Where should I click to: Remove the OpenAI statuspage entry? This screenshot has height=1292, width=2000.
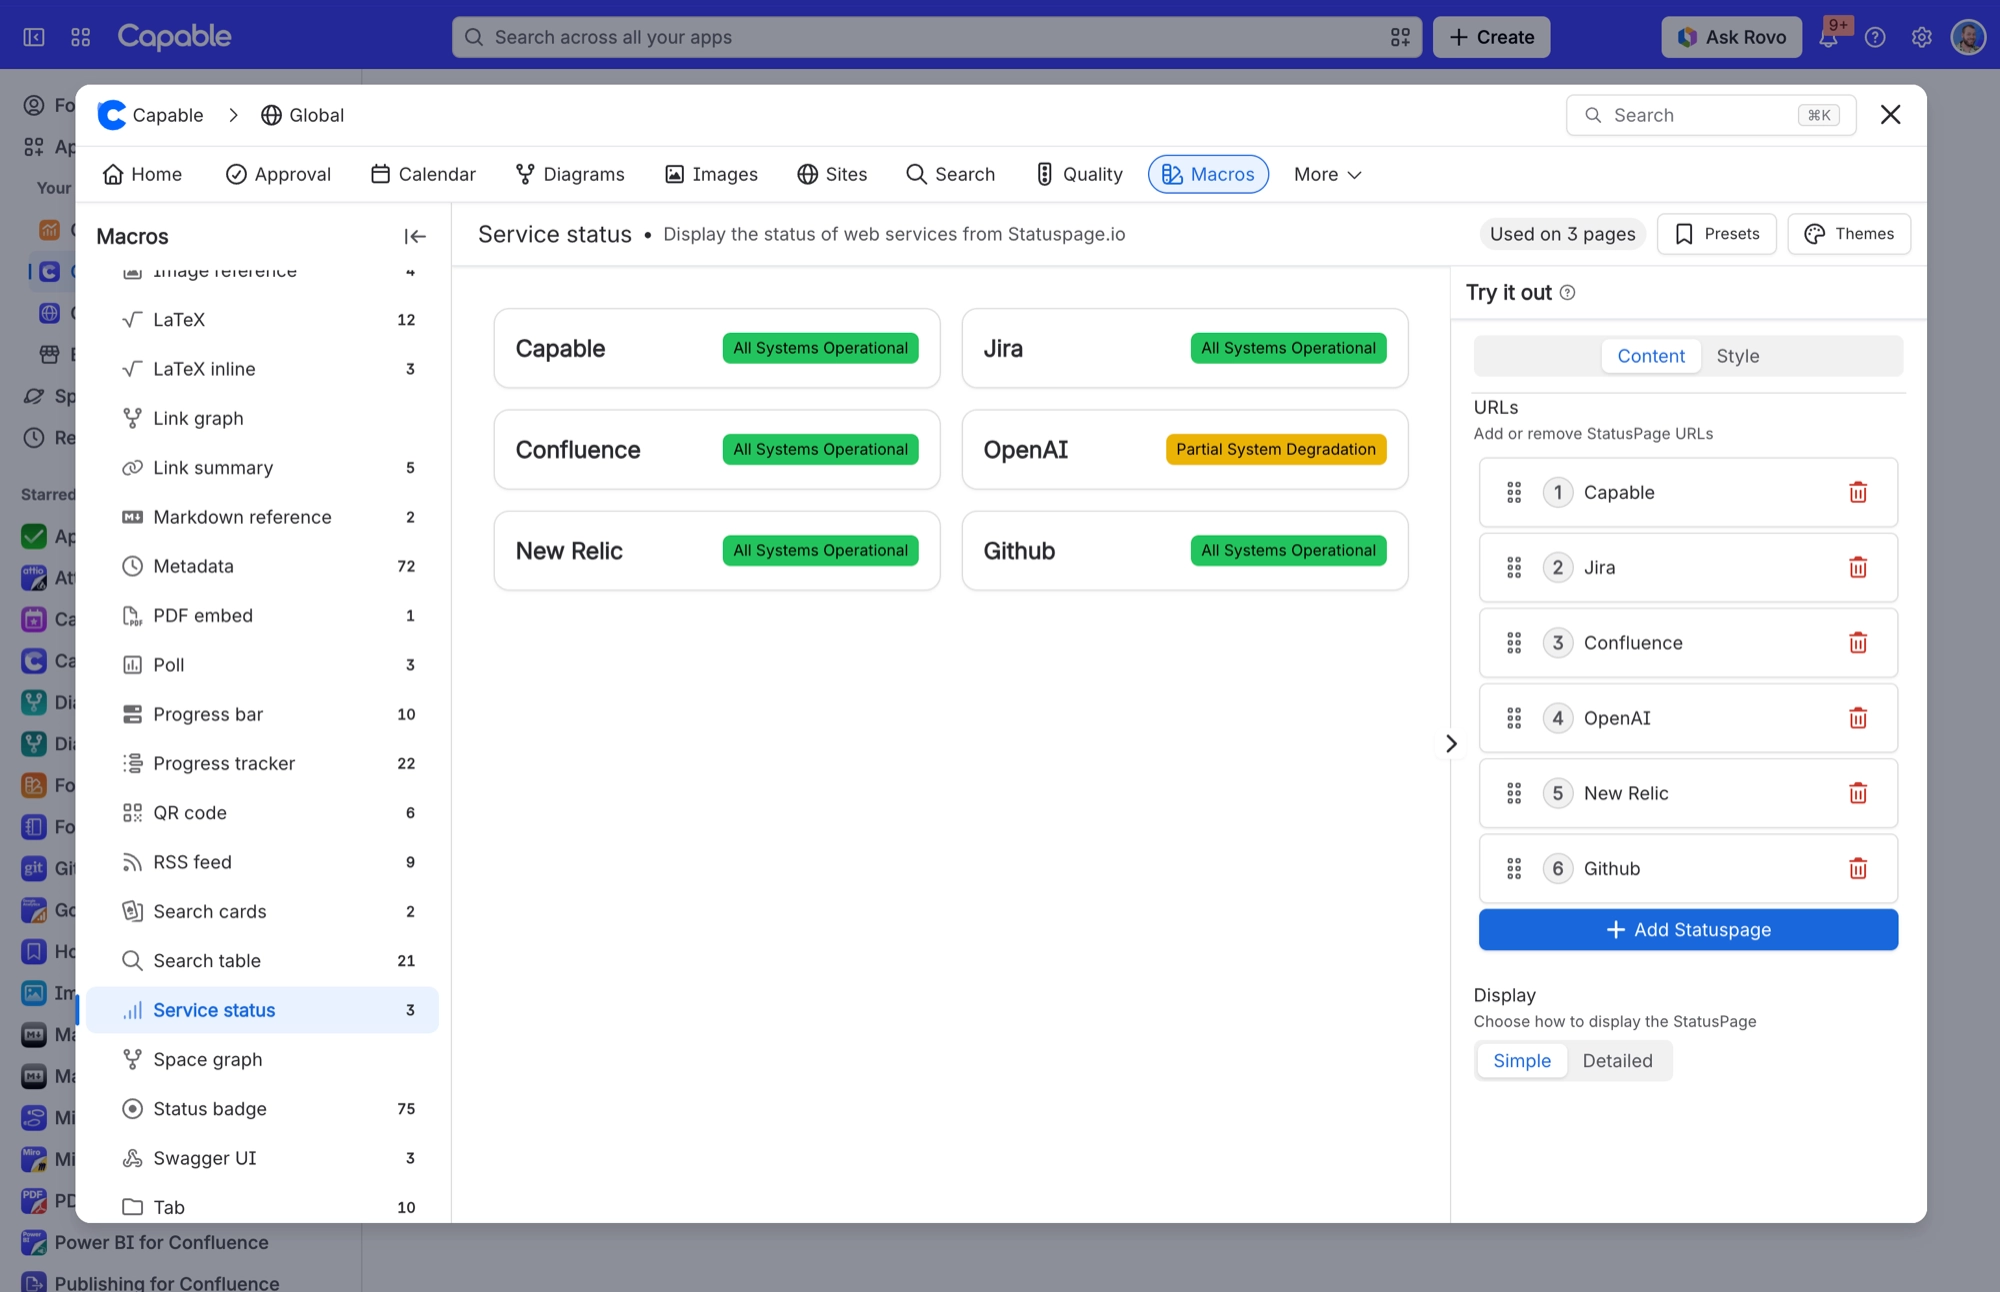click(x=1858, y=718)
